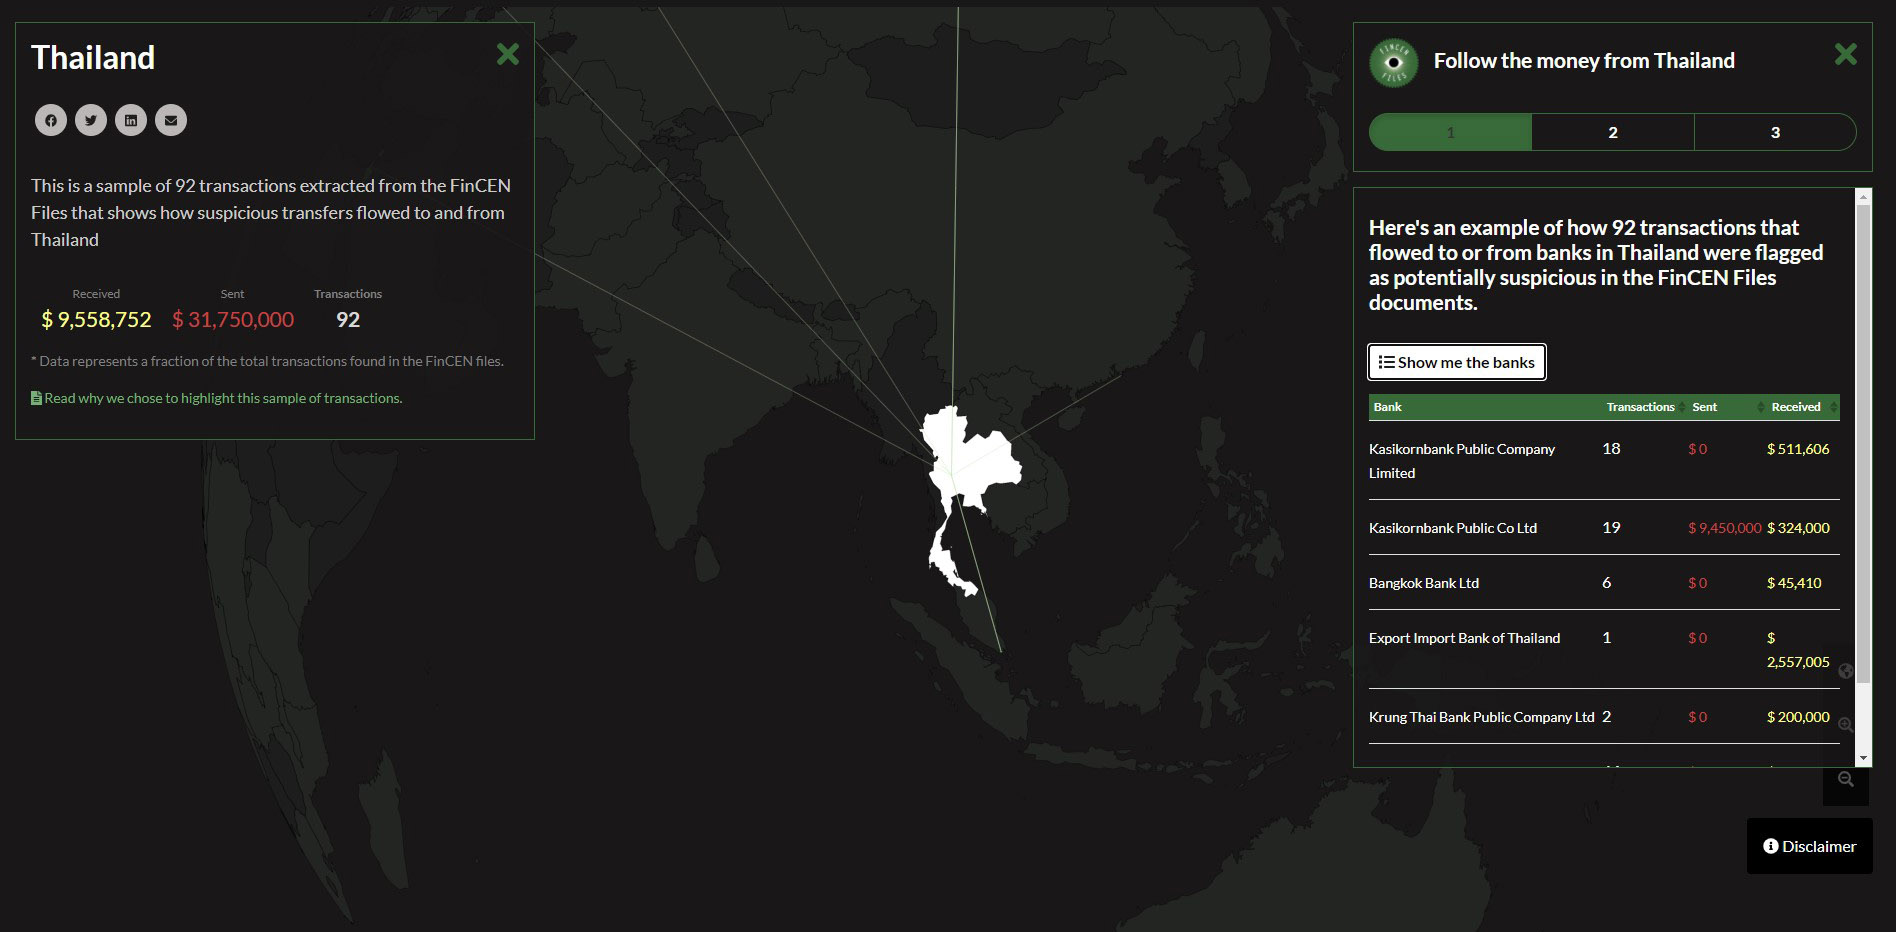Sort table by Transactions column
Viewport: 1896px width, 932px height.
[x=1640, y=407]
